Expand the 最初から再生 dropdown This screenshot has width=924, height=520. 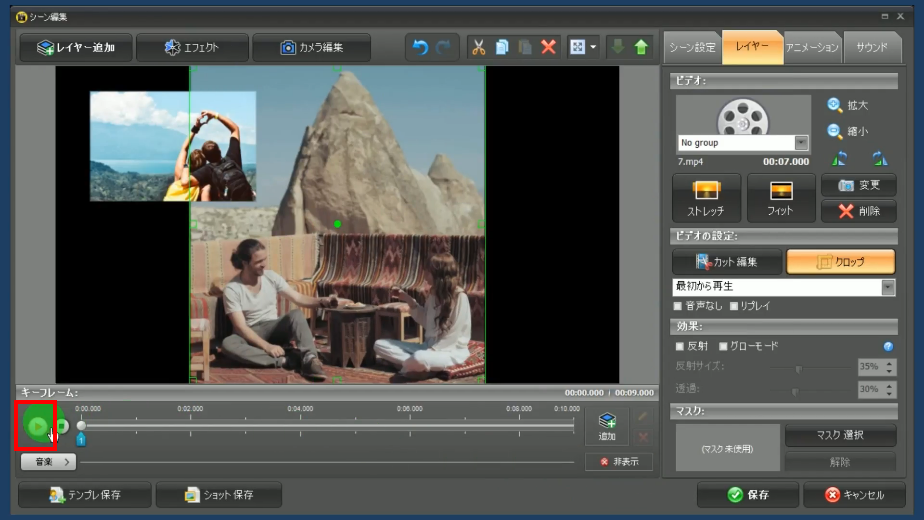887,288
